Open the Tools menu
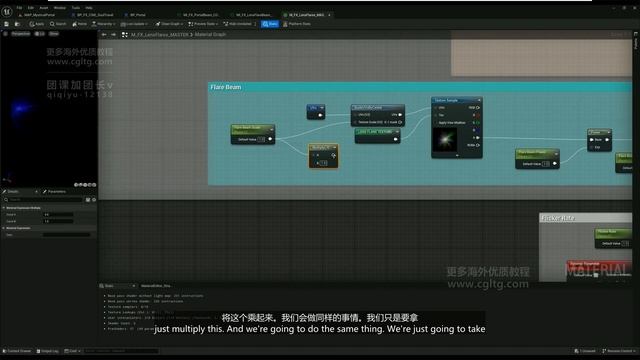Viewport: 640px width, 360px height. (x=76, y=8)
